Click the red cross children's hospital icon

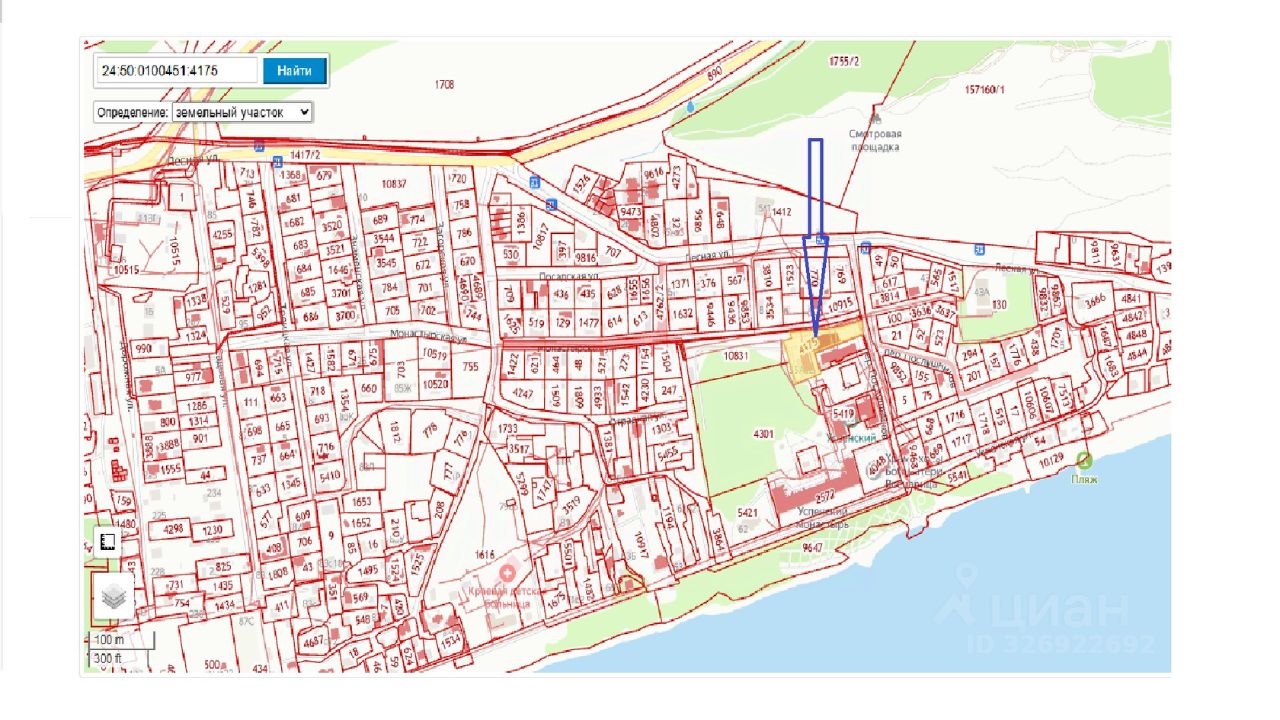pos(508,573)
